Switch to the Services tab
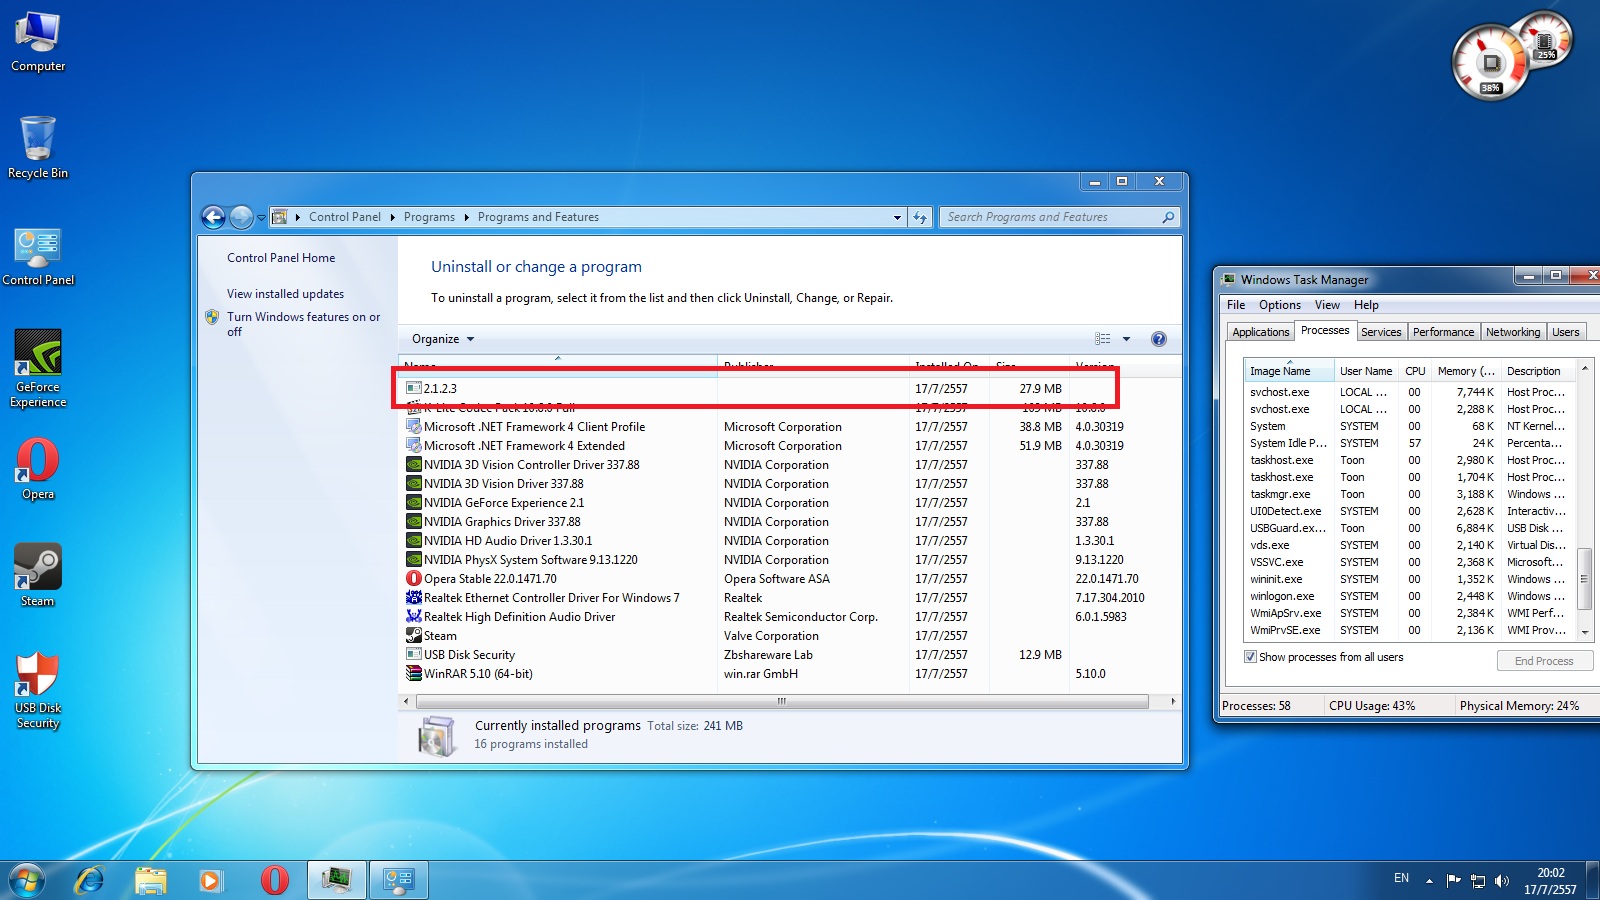 [x=1381, y=332]
